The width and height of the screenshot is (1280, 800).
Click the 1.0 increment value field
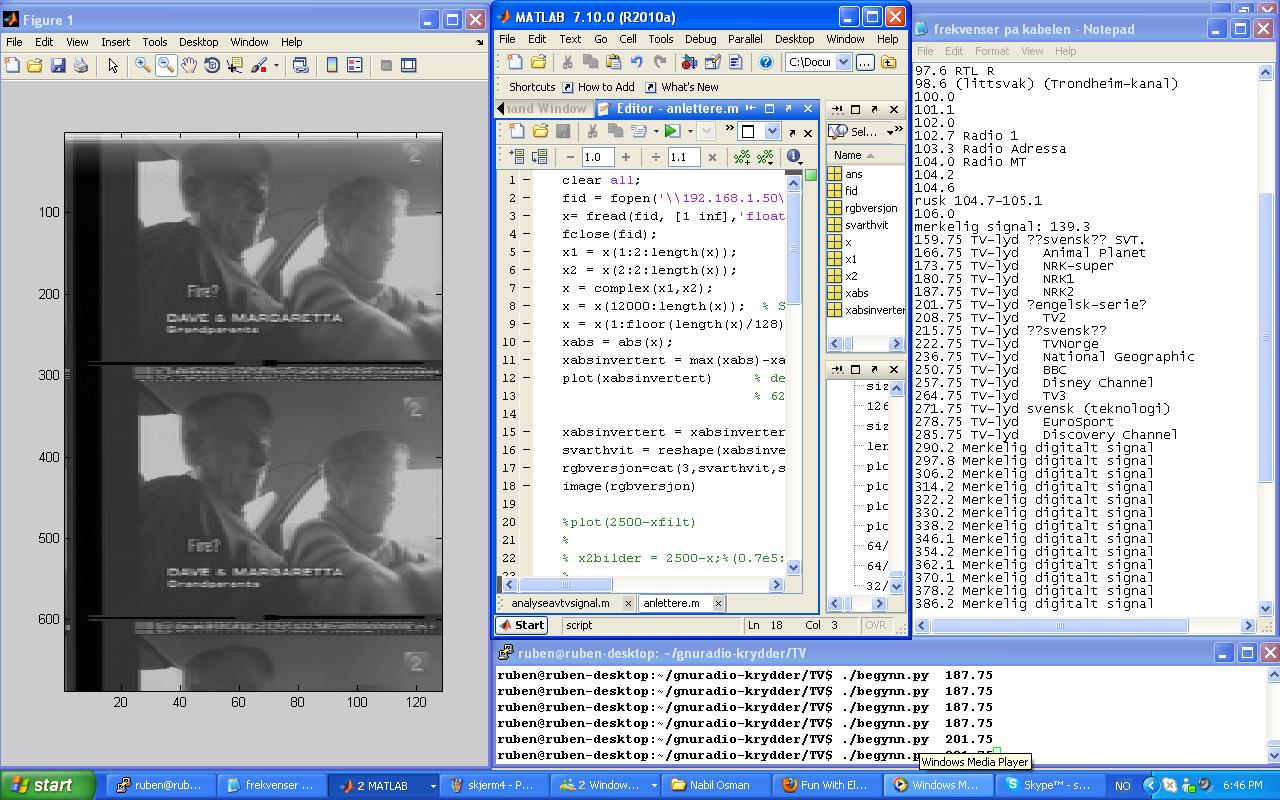click(597, 157)
